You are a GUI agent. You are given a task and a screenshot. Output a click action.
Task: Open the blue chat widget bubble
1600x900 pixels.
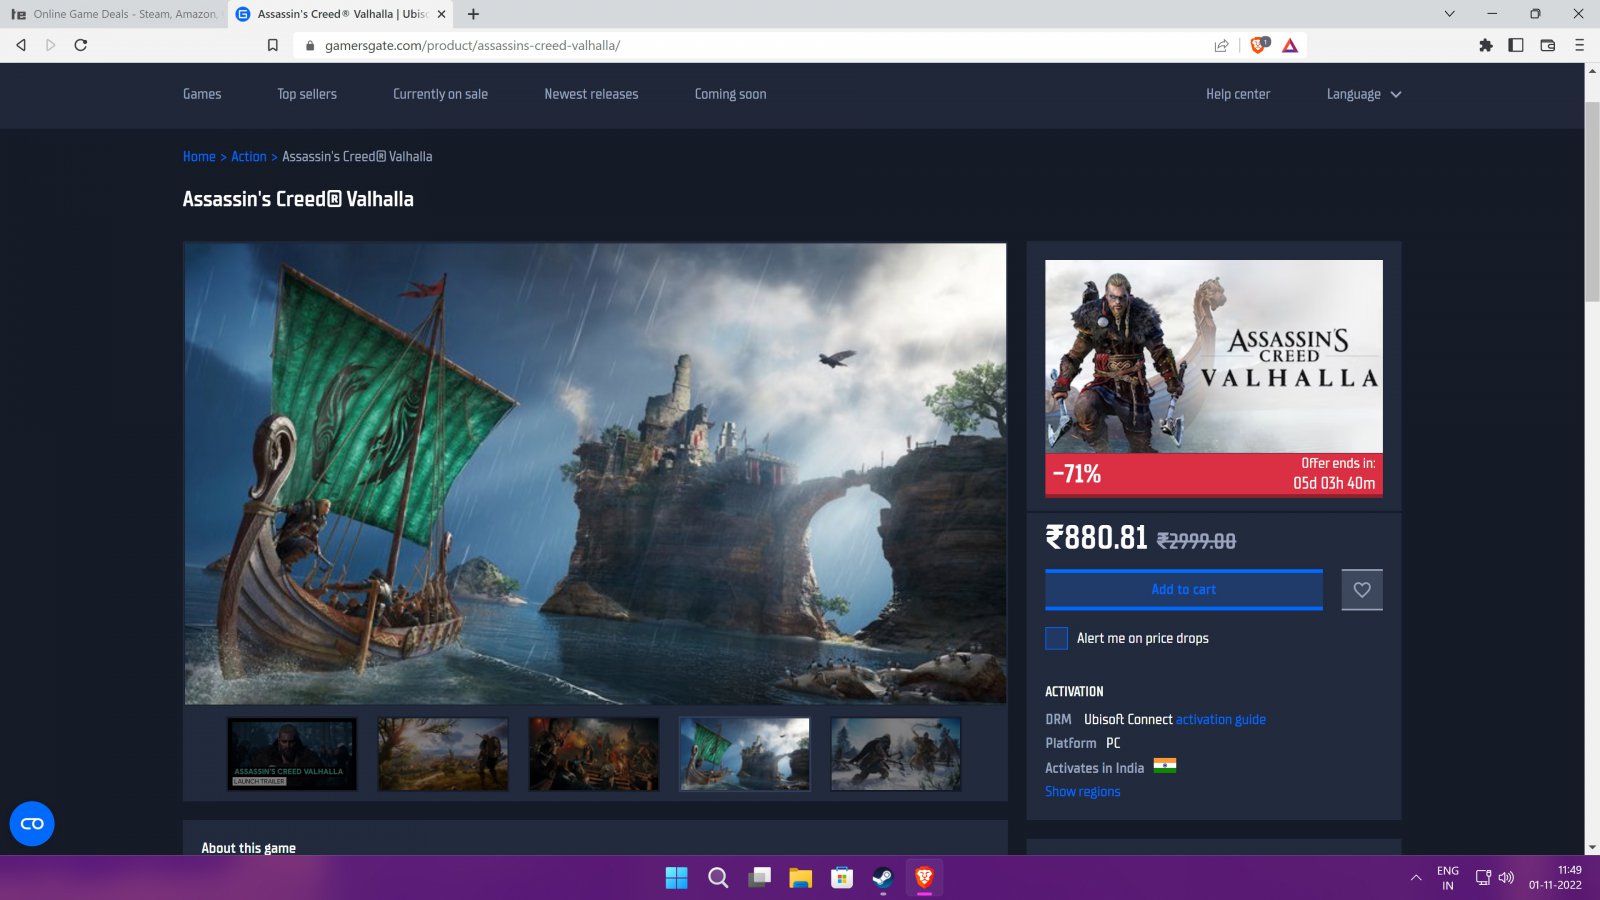click(32, 824)
